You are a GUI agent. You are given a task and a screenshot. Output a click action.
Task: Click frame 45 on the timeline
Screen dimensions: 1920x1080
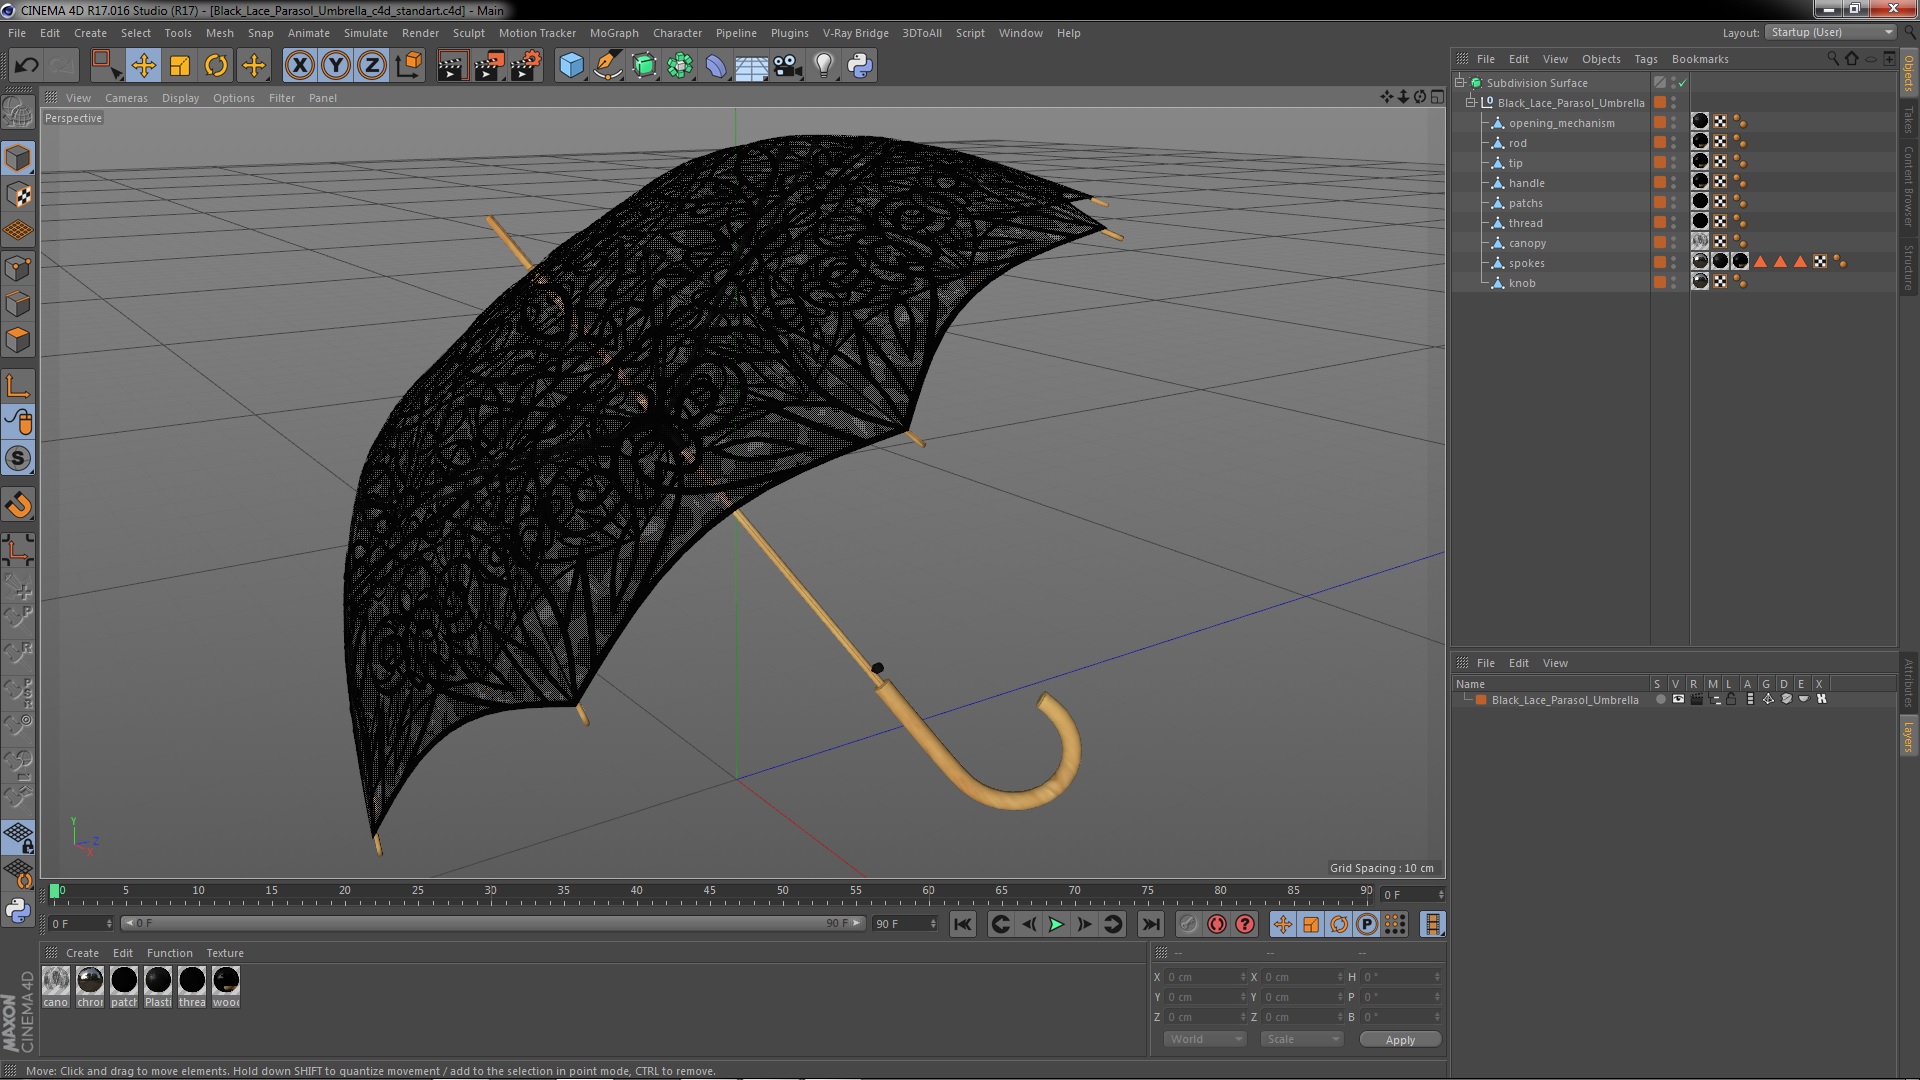pos(710,892)
